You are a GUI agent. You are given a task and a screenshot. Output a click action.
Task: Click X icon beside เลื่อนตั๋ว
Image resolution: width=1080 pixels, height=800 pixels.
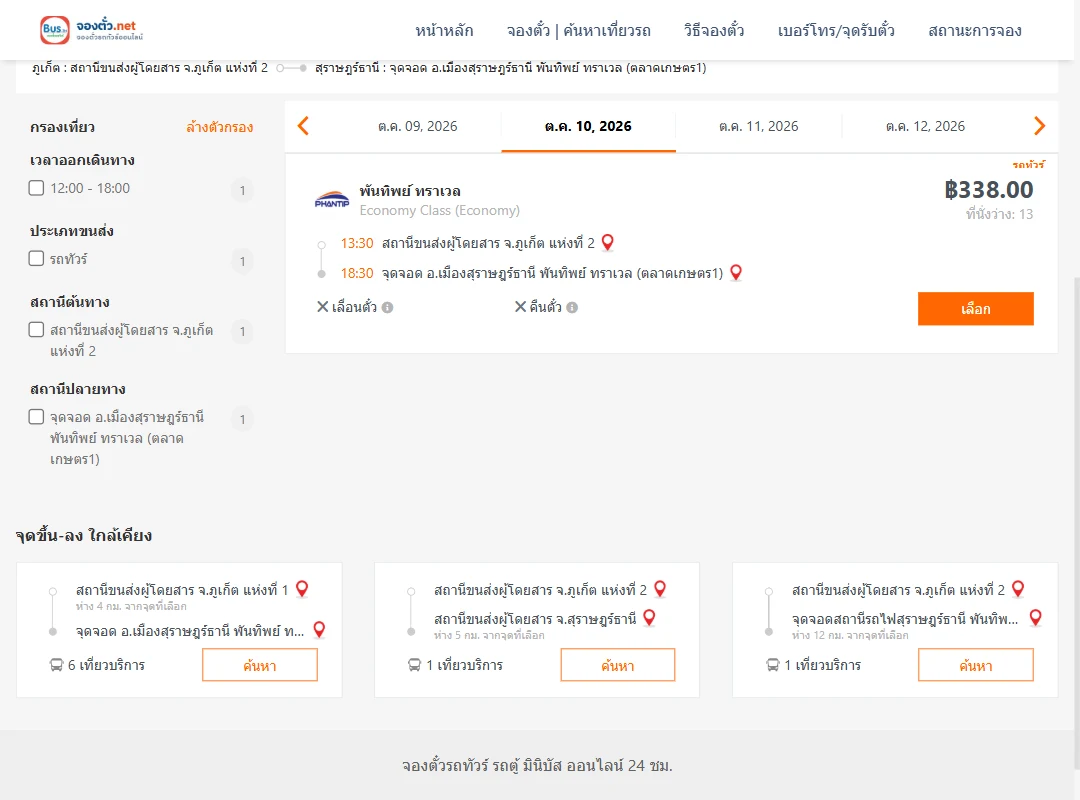pyautogui.click(x=322, y=307)
